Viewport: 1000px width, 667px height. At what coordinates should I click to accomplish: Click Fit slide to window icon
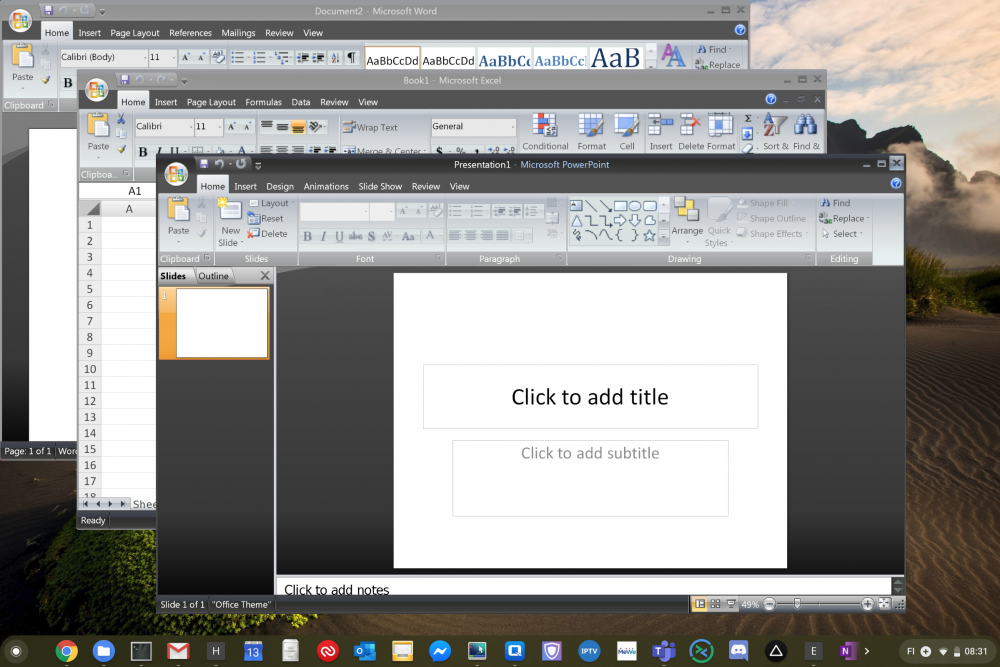[x=884, y=604]
